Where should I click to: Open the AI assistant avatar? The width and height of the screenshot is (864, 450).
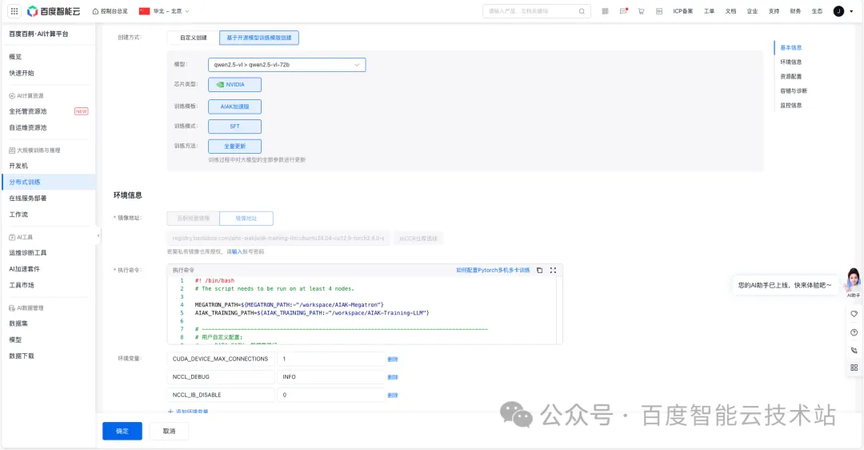(x=853, y=280)
